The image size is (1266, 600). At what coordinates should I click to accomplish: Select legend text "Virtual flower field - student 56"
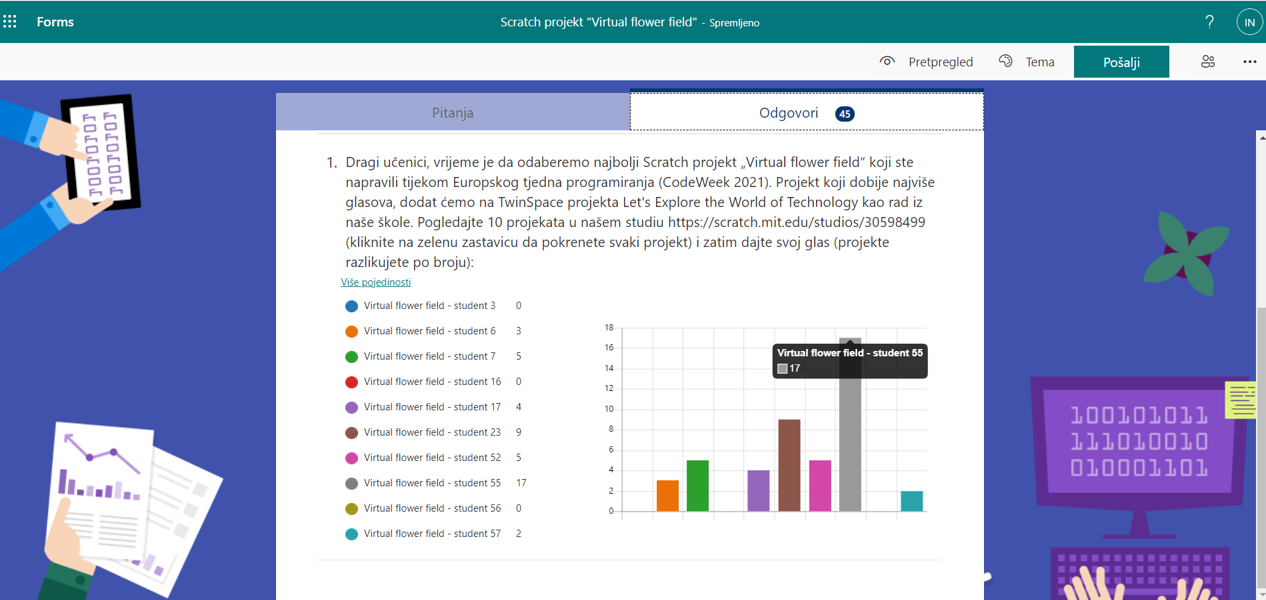(432, 508)
